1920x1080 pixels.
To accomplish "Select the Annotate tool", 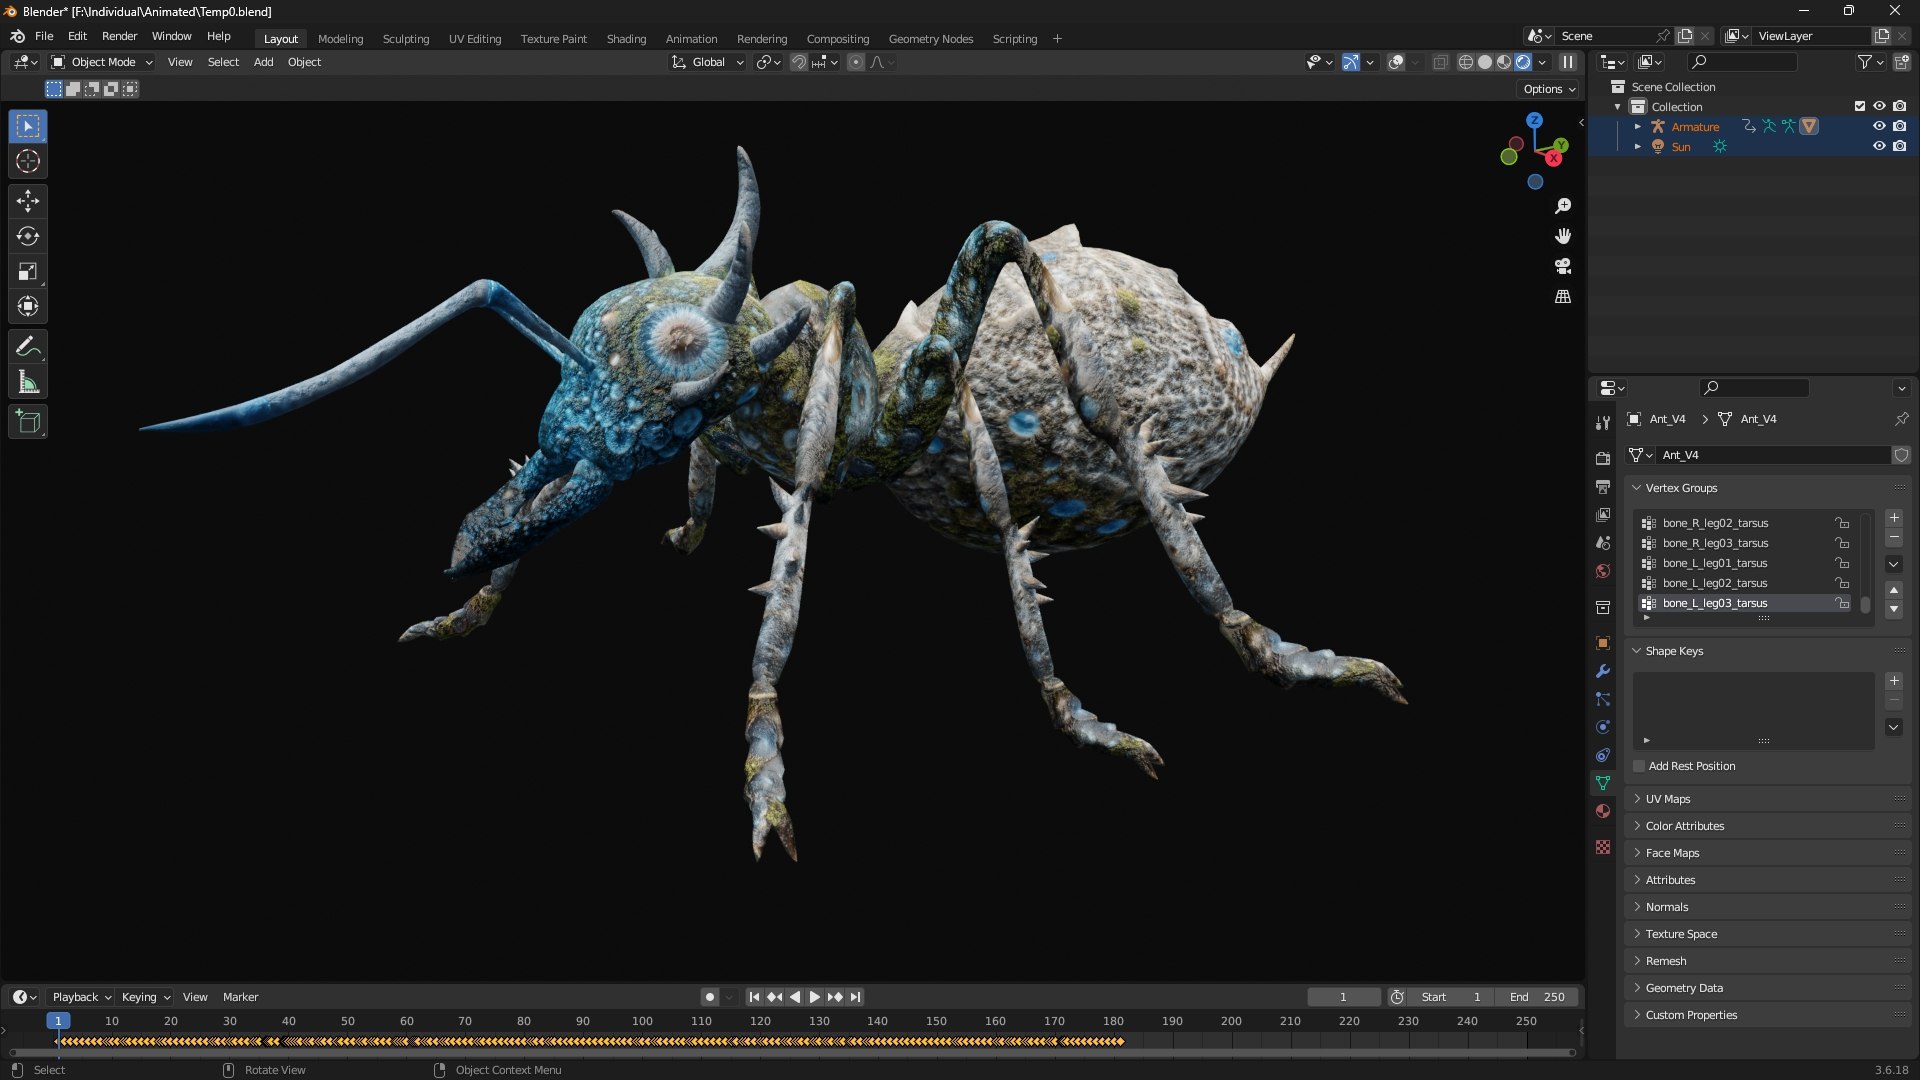I will coord(28,347).
